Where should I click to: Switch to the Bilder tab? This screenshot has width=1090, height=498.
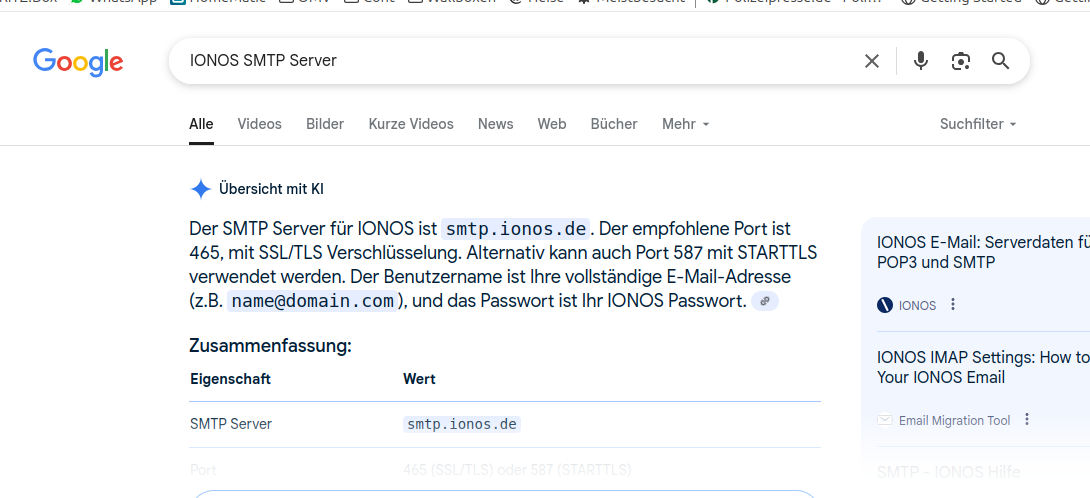(x=325, y=124)
